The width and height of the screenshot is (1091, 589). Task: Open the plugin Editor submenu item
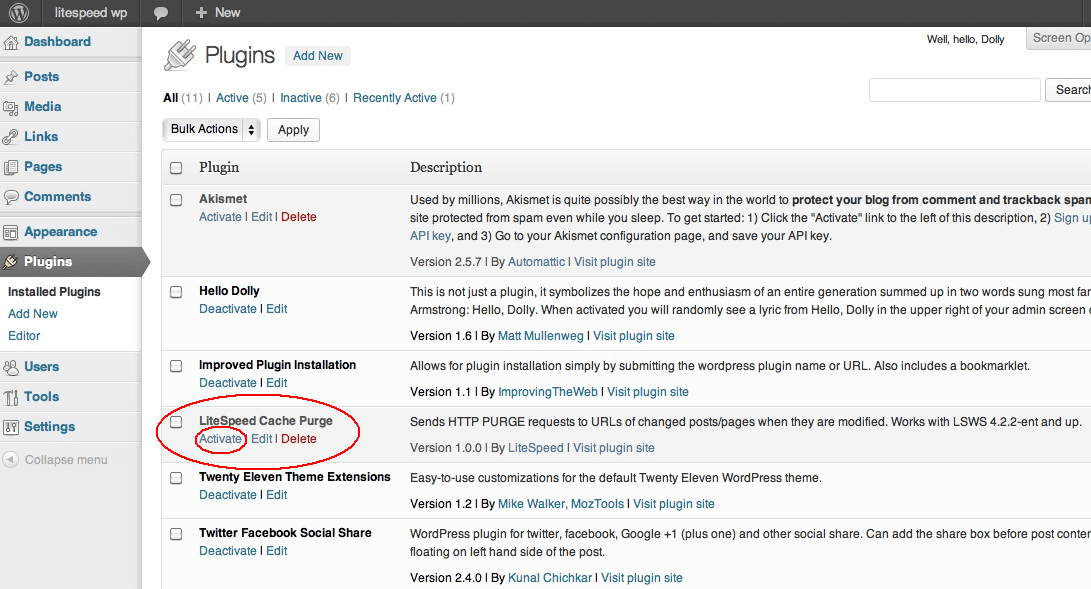(24, 335)
